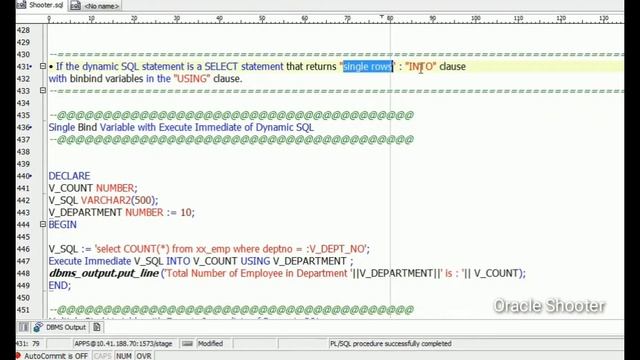Click line number 428 in the gutter
640x360 pixels.
24,30
